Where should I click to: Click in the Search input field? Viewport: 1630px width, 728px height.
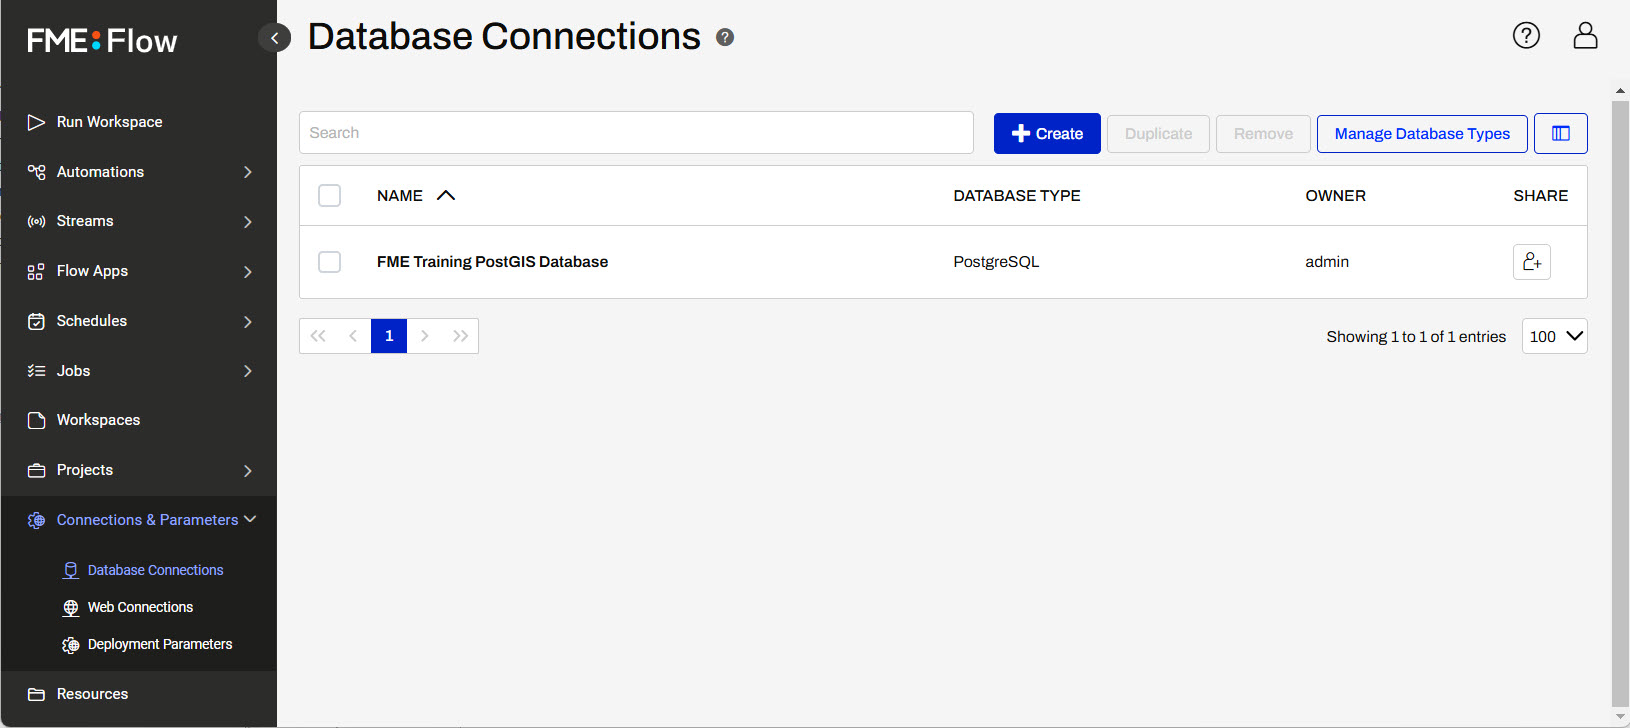[x=636, y=133]
